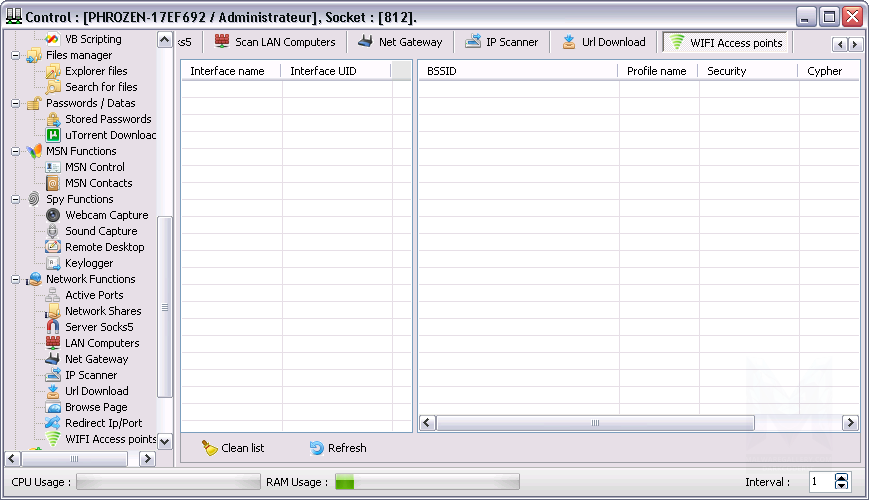Click the broom icon for Clean list
This screenshot has height=500, width=869.
210,448
